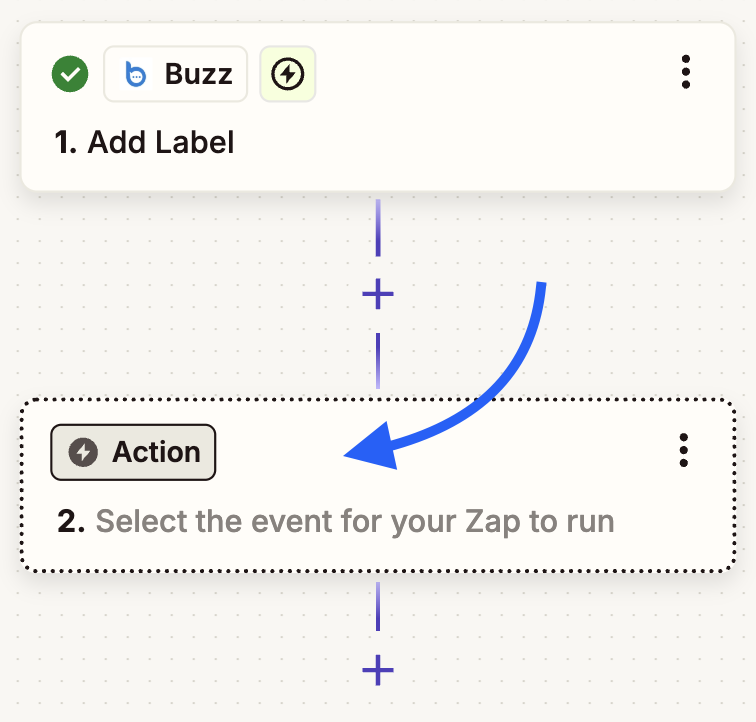Image resolution: width=756 pixels, height=722 pixels.
Task: Click the lightning icon inside the Action badge
Action: click(85, 452)
